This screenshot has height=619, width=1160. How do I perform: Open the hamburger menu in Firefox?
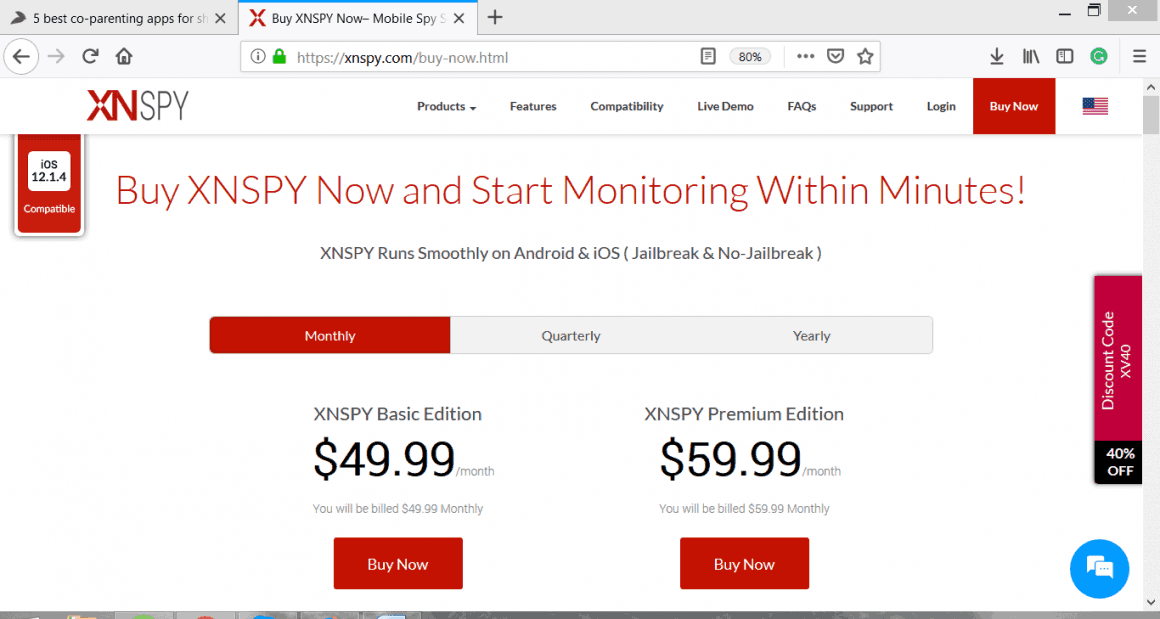pyautogui.click(x=1139, y=56)
